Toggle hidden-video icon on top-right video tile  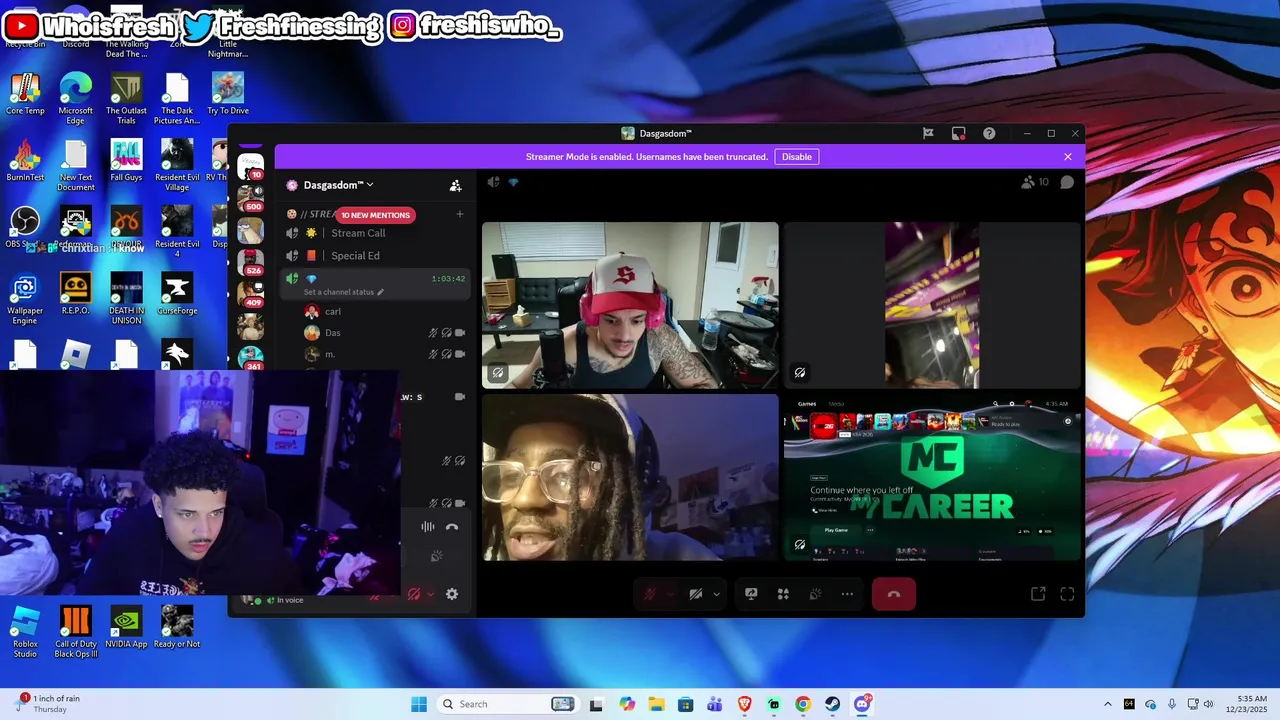[x=800, y=373]
